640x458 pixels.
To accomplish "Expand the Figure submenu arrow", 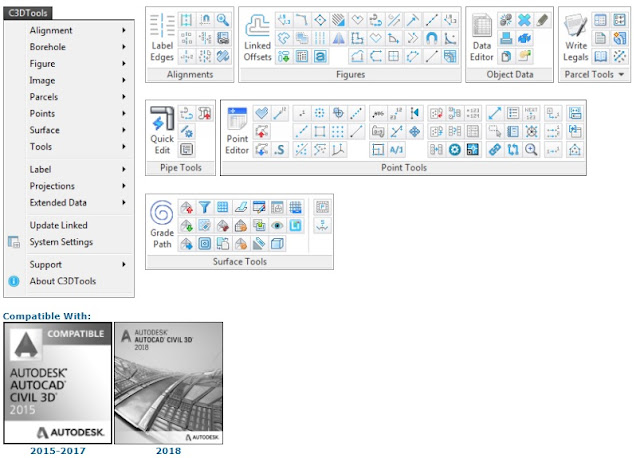I will 124,63.
